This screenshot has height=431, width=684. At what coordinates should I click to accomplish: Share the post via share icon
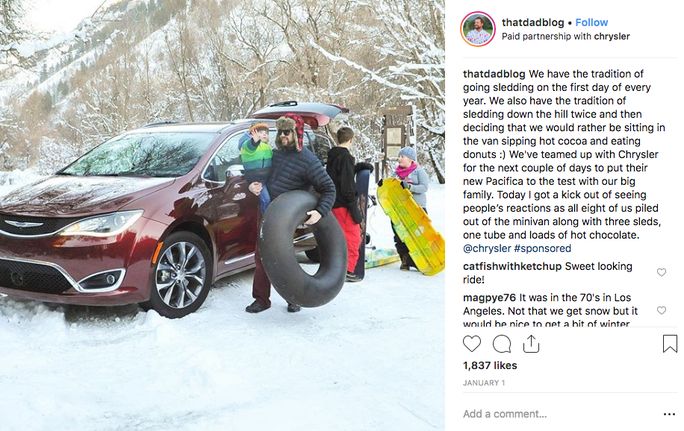531,344
